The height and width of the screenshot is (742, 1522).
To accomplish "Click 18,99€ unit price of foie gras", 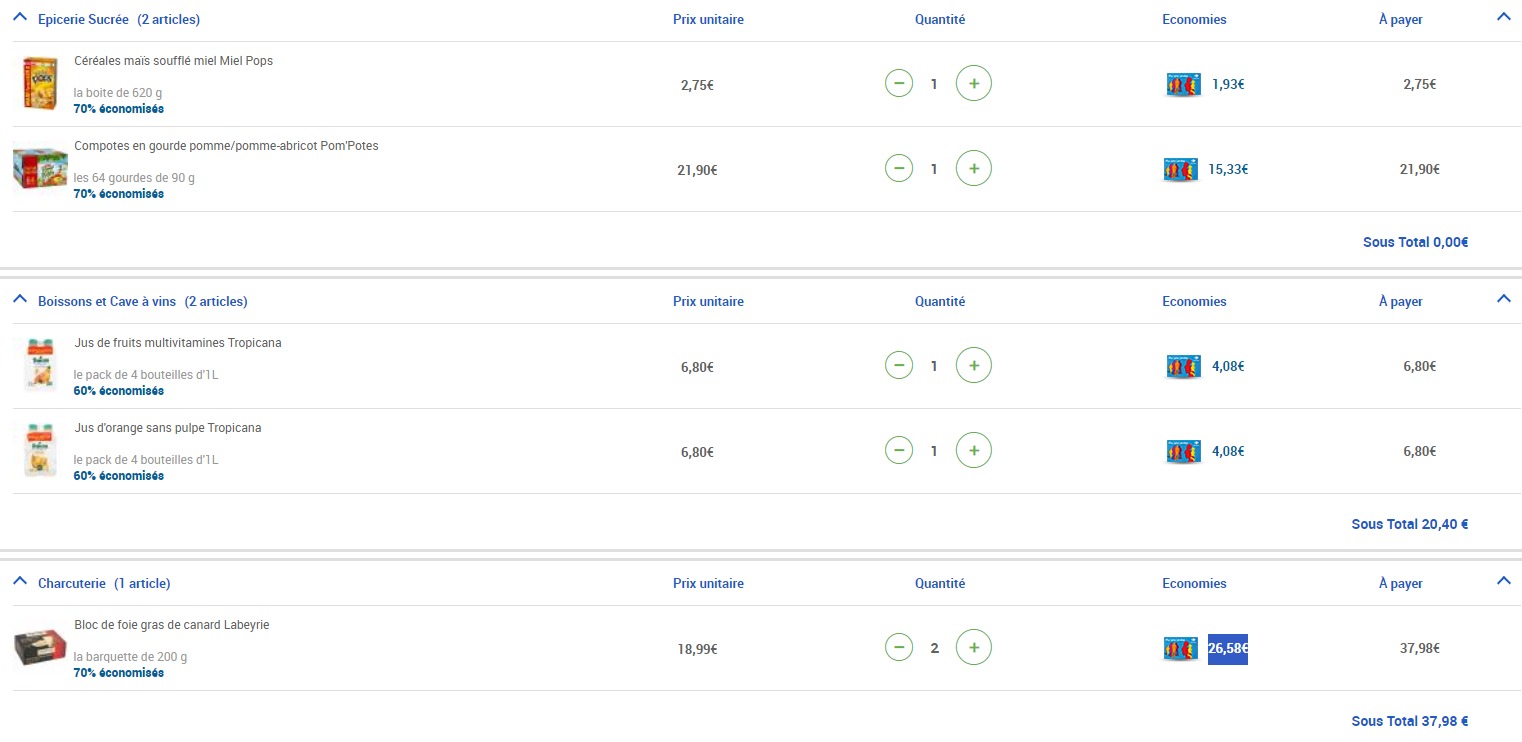I will tap(697, 649).
